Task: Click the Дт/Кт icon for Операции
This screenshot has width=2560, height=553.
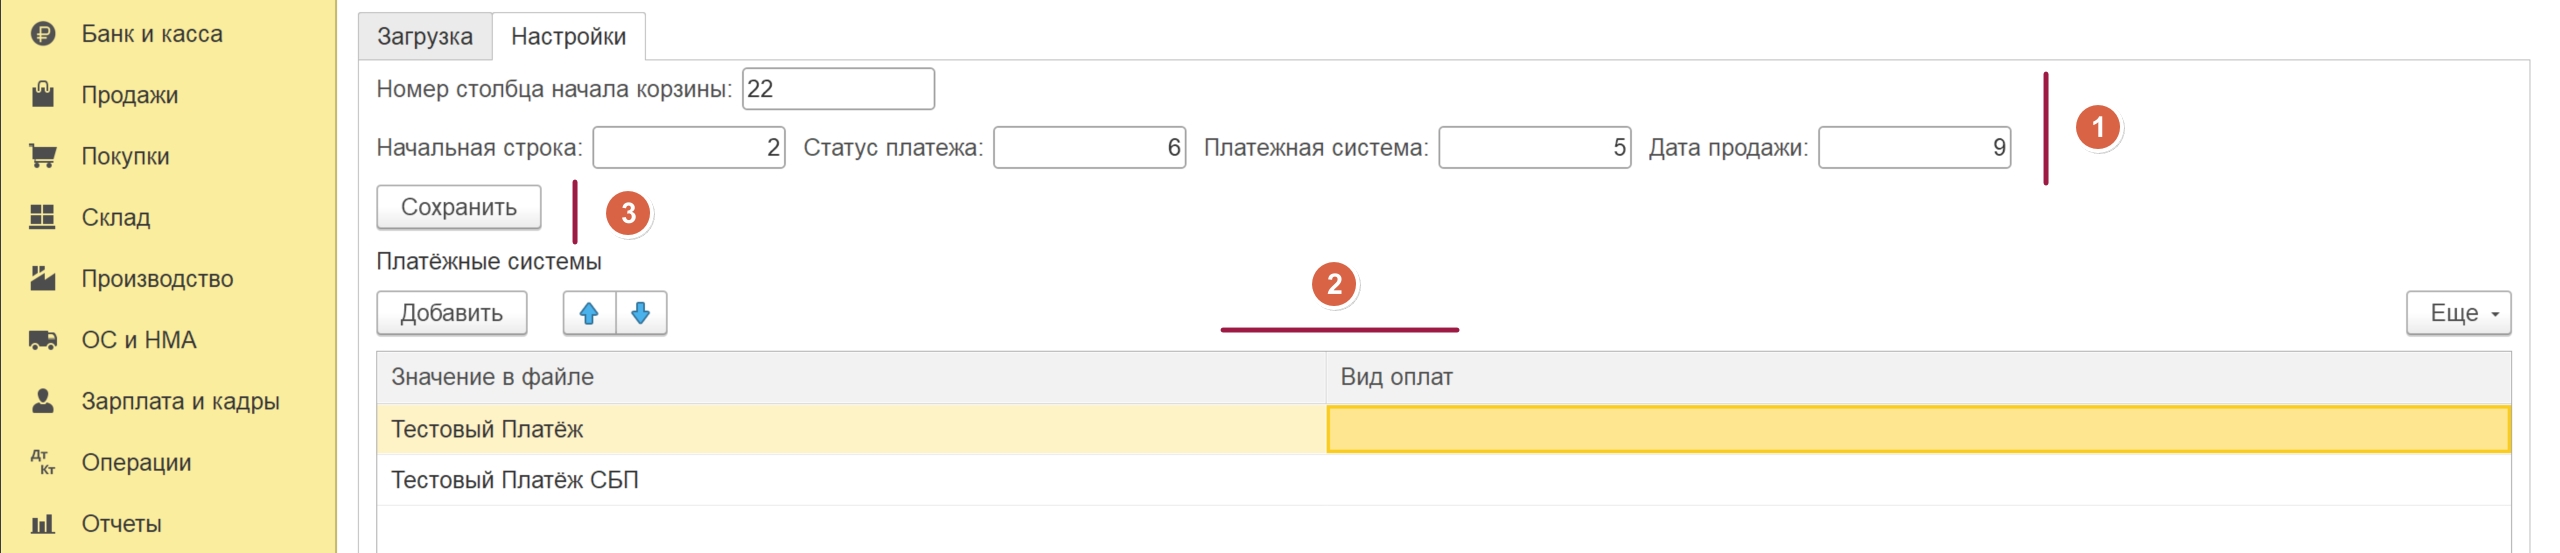Action: tap(42, 462)
